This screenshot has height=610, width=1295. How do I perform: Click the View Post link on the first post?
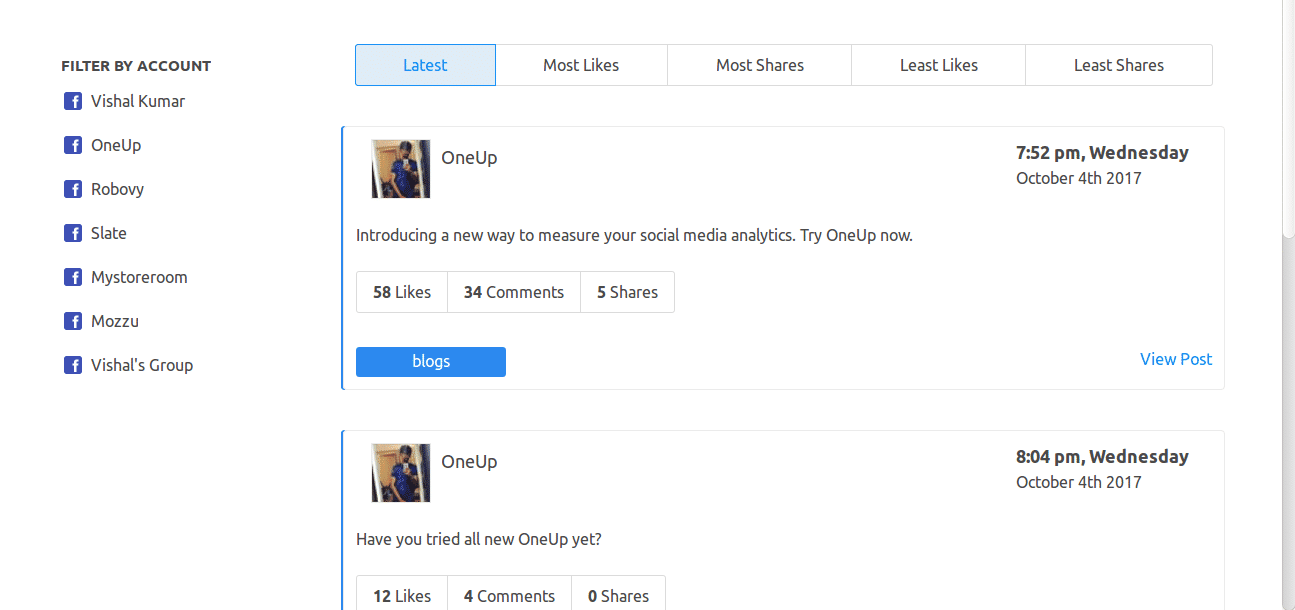(x=1176, y=359)
